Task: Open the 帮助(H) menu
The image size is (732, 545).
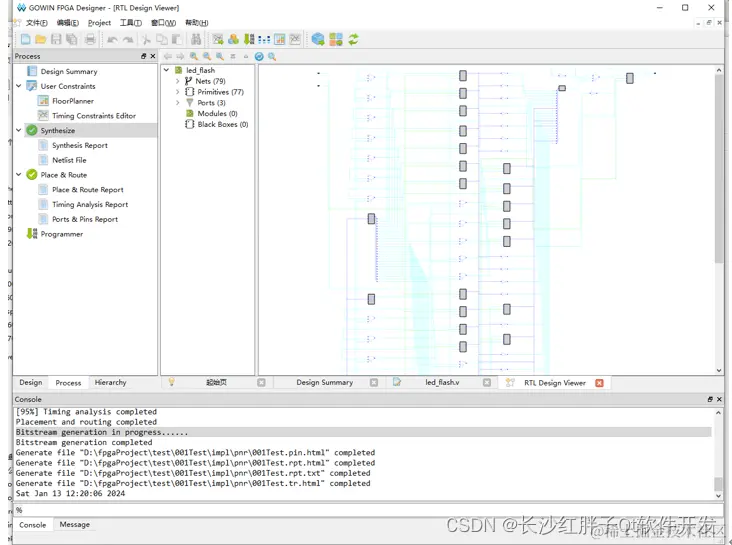Action: point(197,22)
